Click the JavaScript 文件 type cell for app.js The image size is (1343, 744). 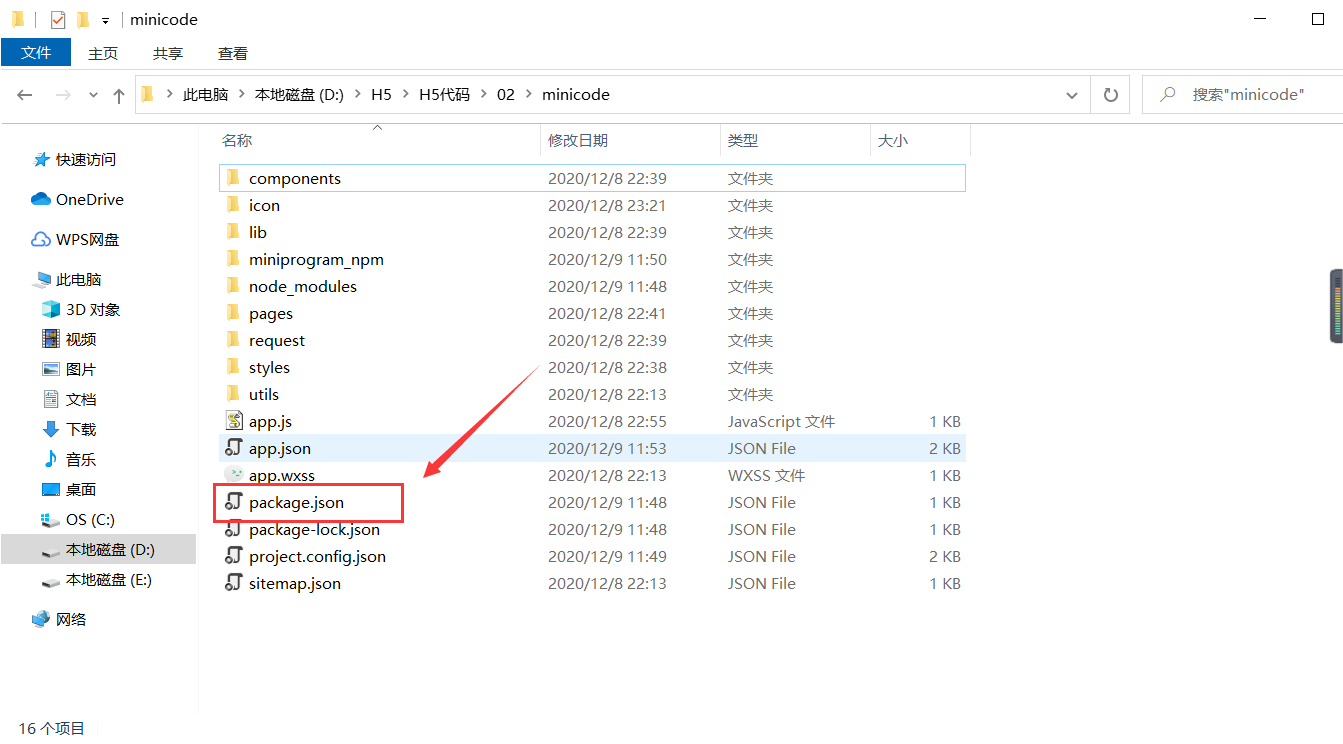(x=781, y=421)
